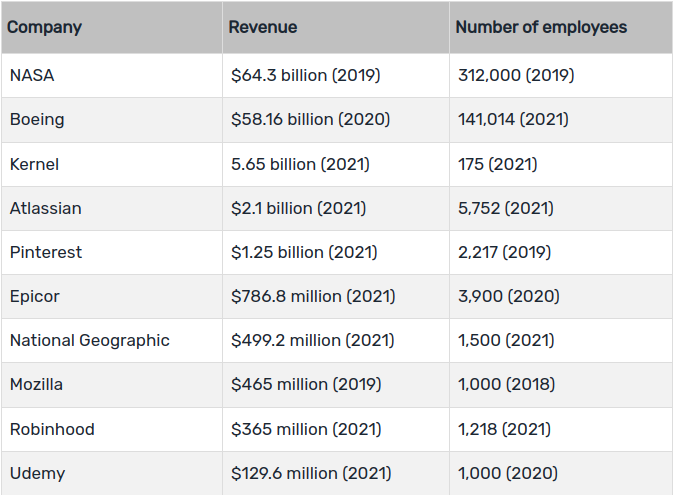Click the Revenue column header

[x=263, y=27]
